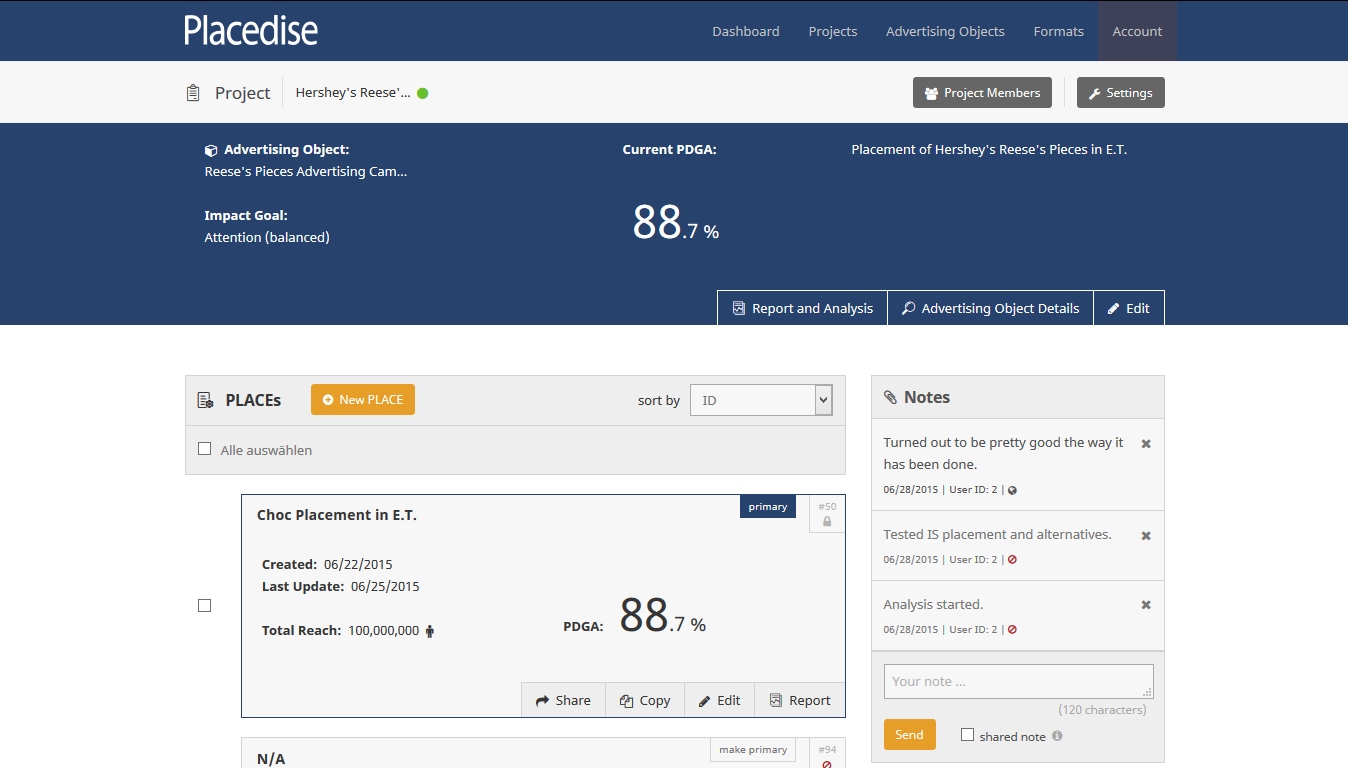The image size is (1348, 768).
Task: Open the sort by ID dropdown
Action: pos(761,400)
